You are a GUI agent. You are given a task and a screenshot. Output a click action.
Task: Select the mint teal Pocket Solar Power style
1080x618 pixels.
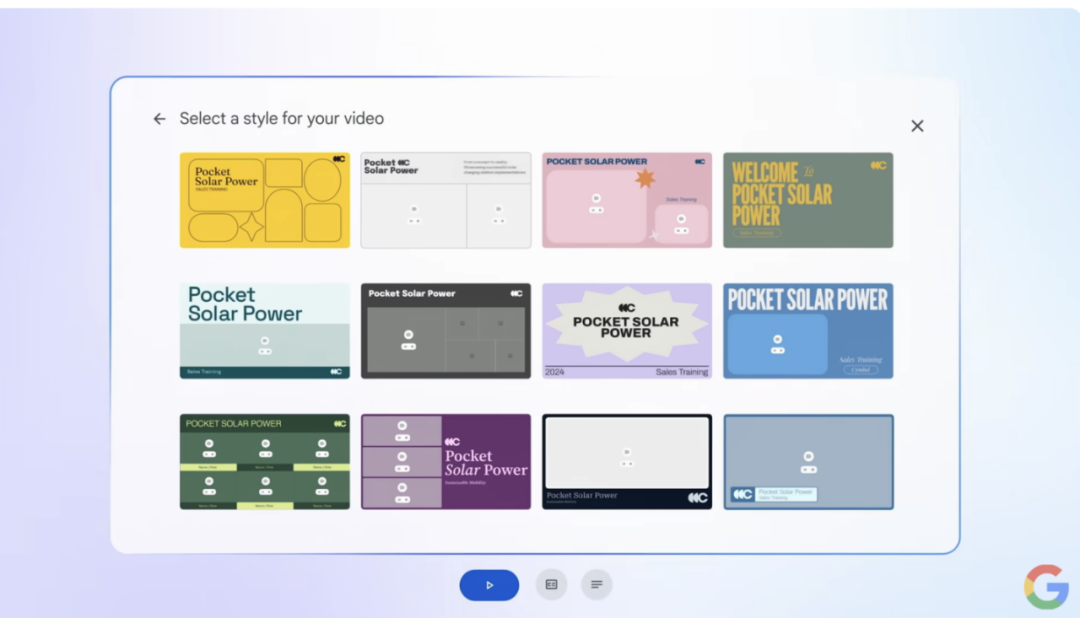point(264,331)
